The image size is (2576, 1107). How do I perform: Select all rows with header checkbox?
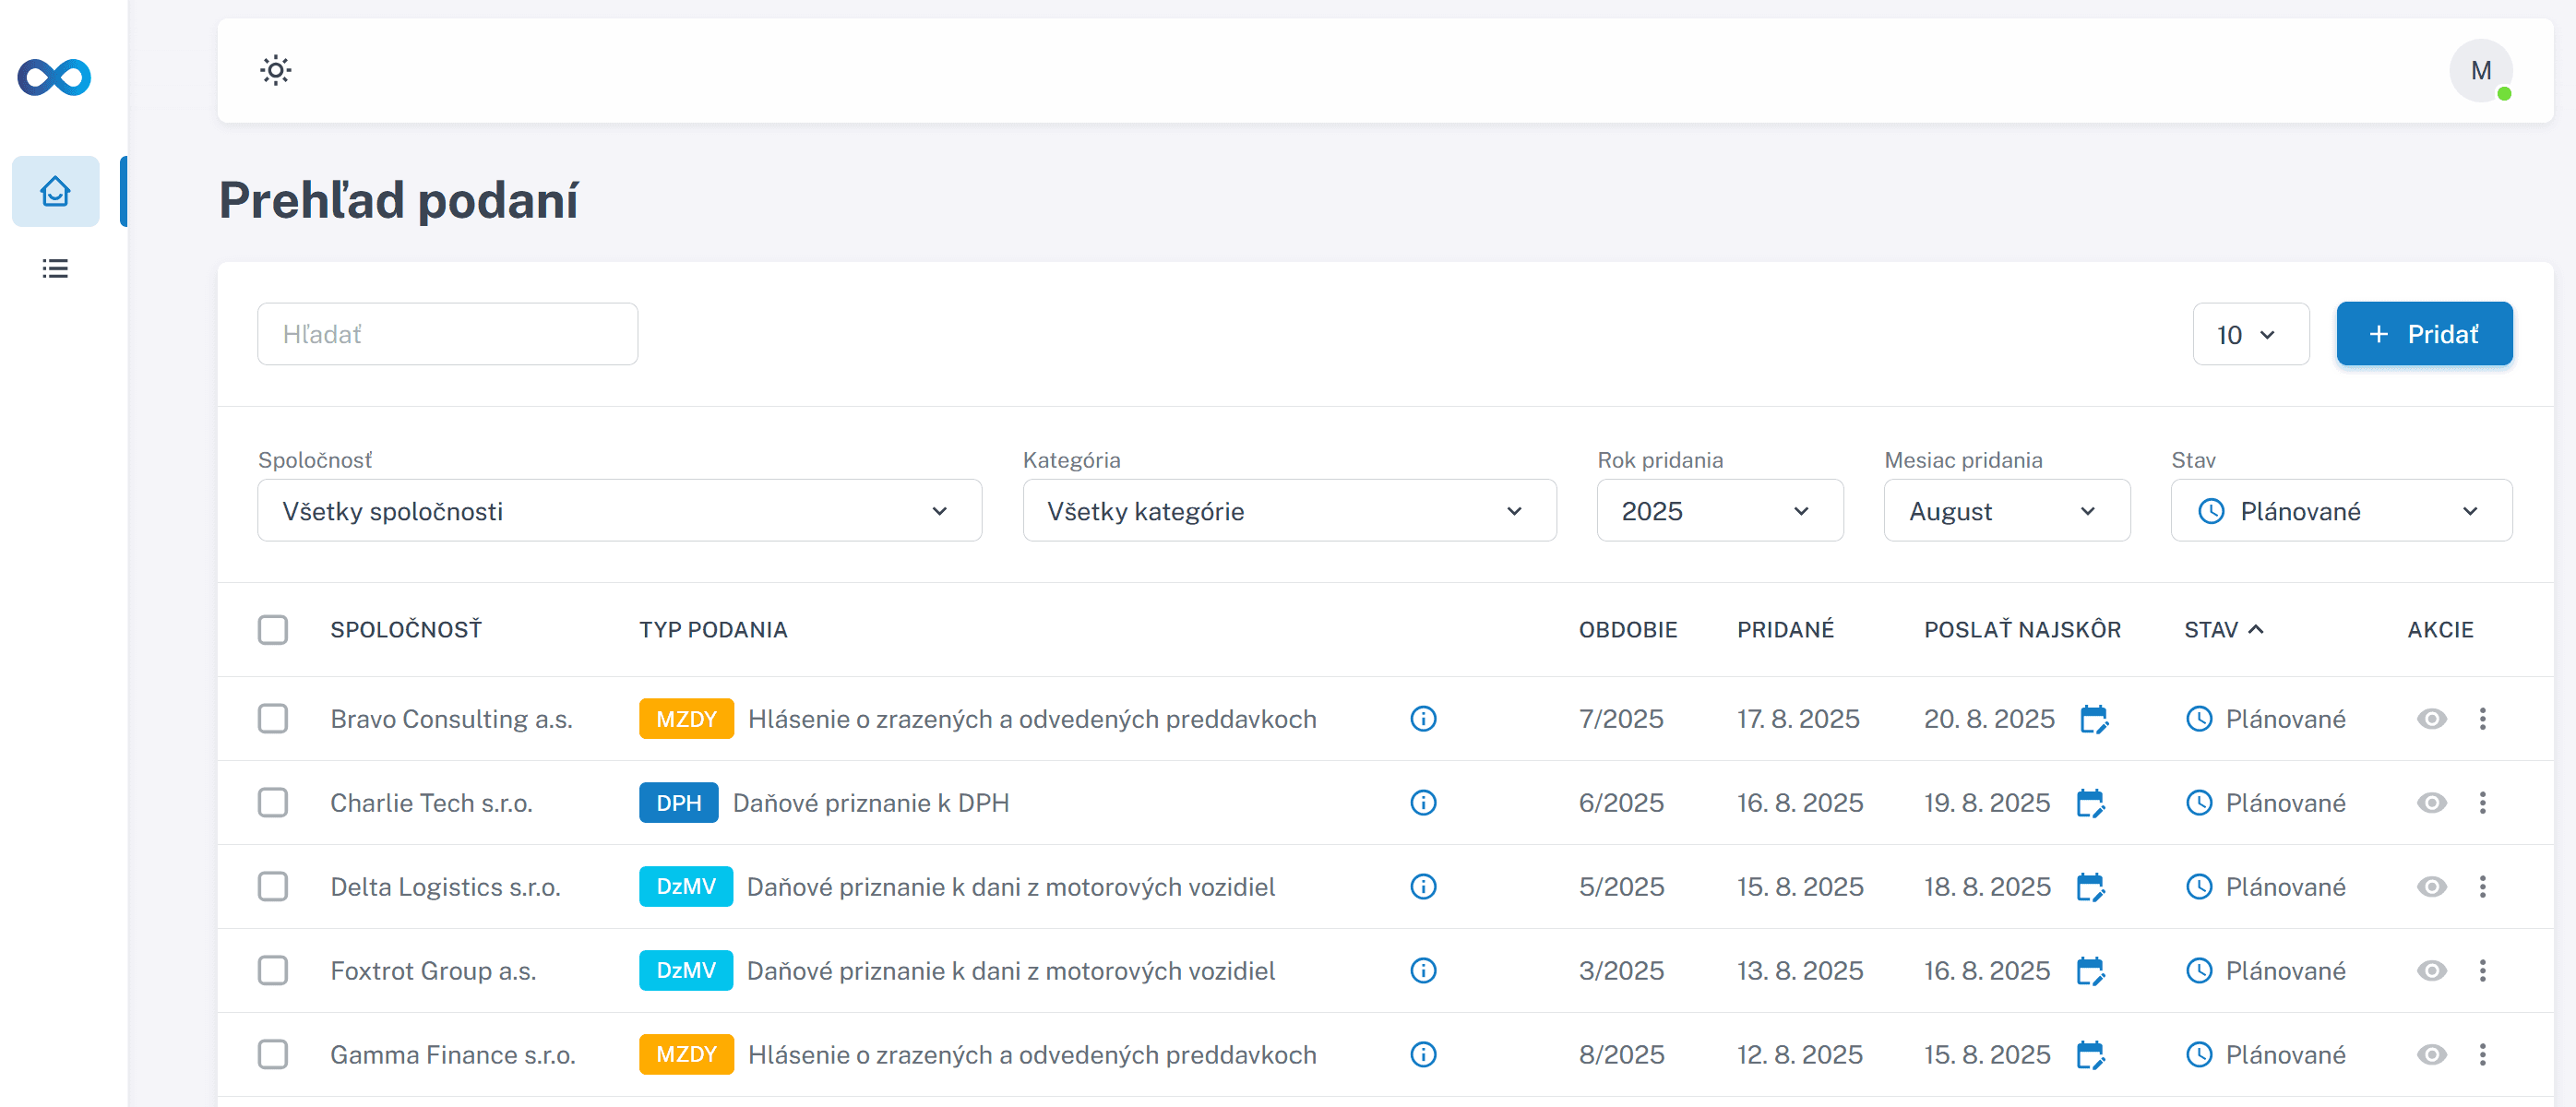pos(273,630)
